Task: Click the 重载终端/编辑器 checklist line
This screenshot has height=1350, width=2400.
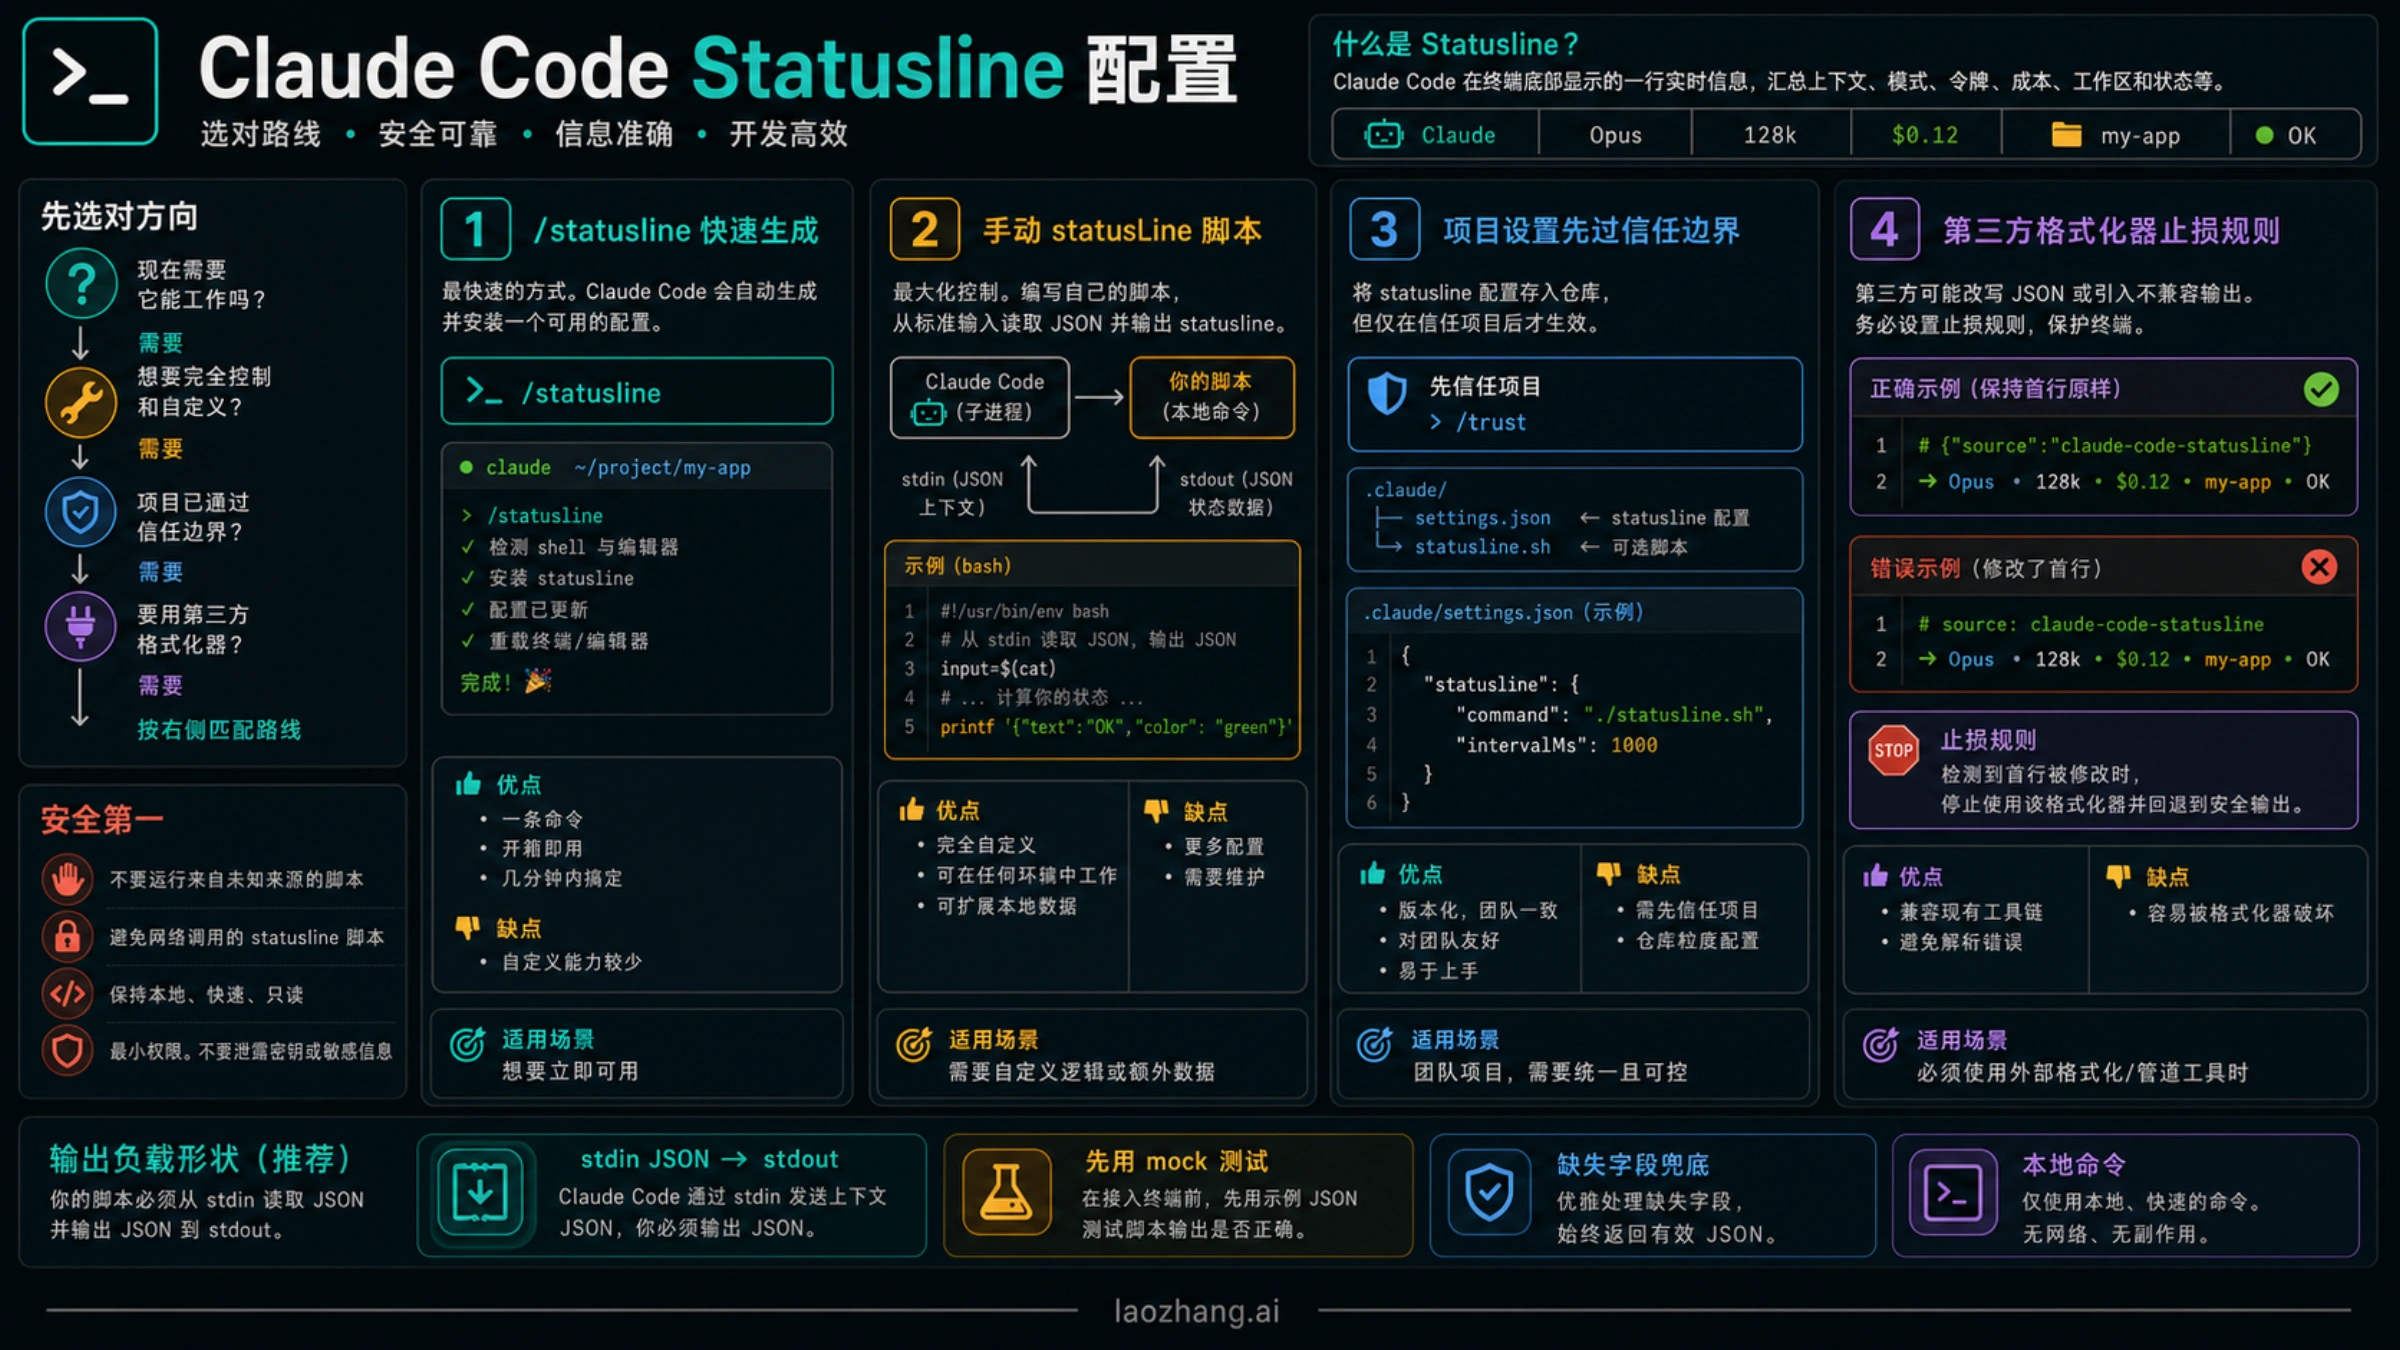Action: point(554,641)
